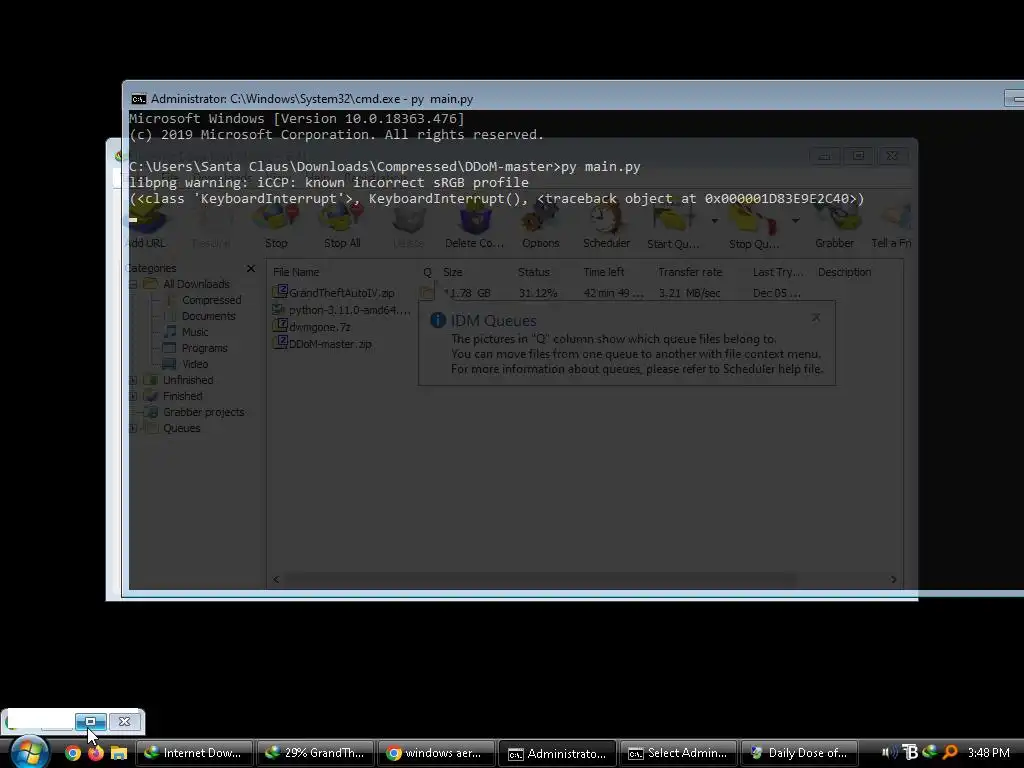This screenshot has width=1024, height=768.
Task: Switch to Internet Dow... taskbar button
Action: (194, 753)
